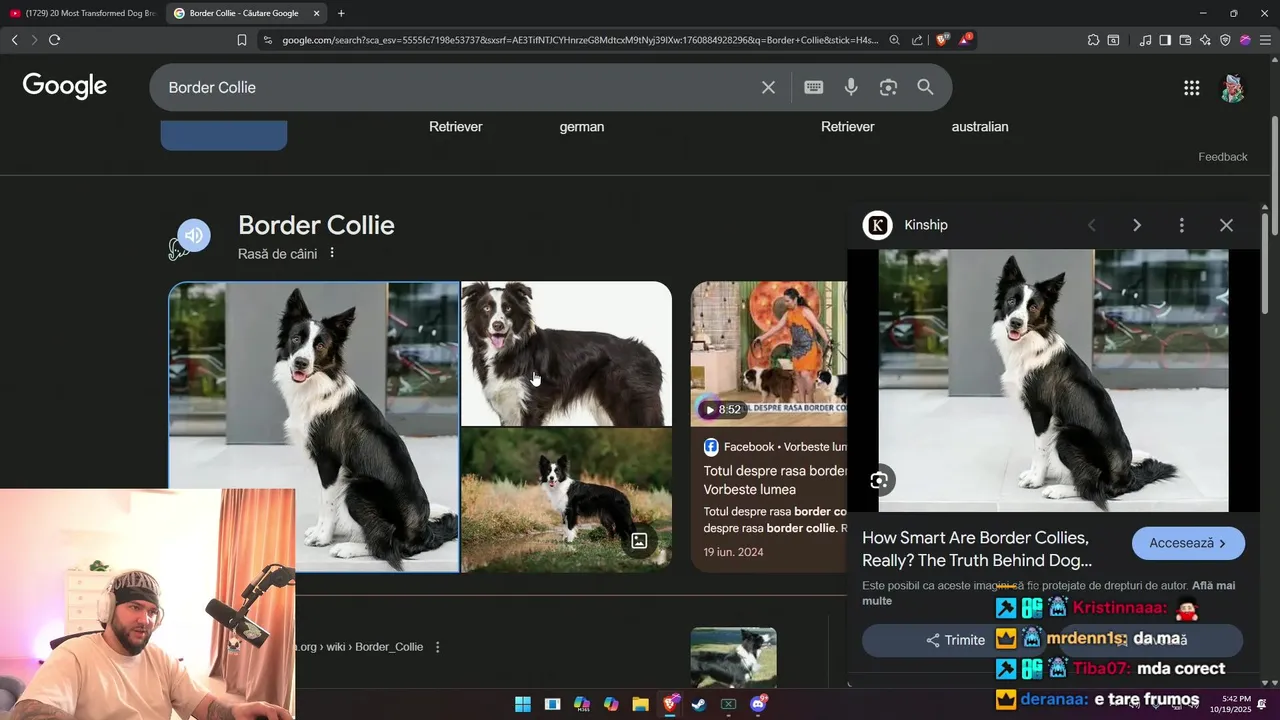Open the on-screen keyboard input tool
Image resolution: width=1280 pixels, height=720 pixels.
814,88
